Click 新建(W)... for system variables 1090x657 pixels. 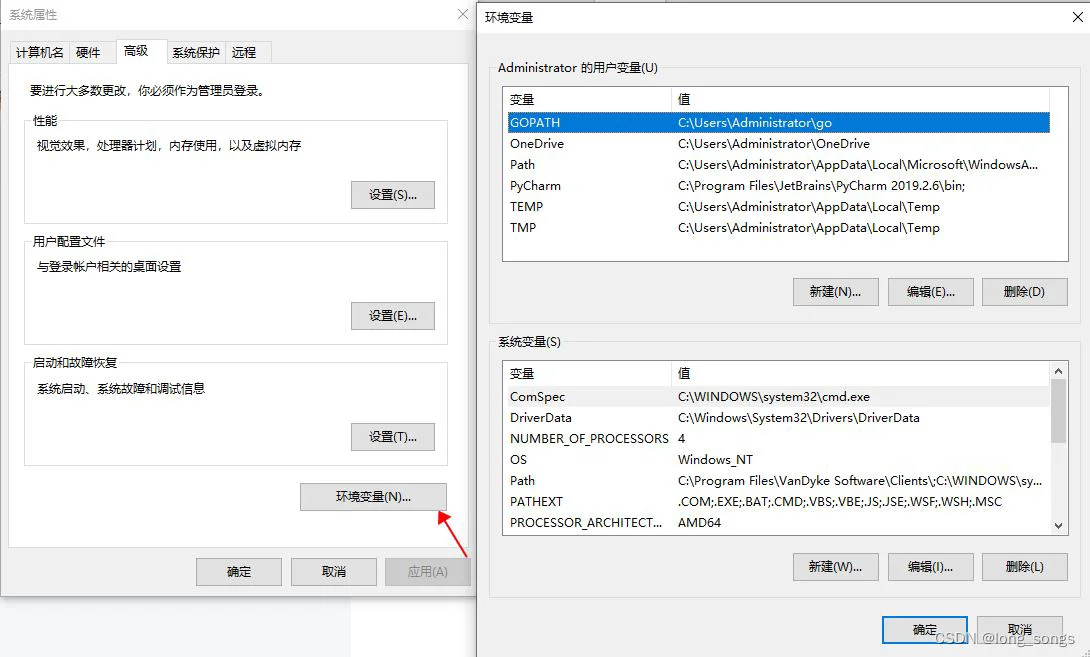pyautogui.click(x=836, y=567)
